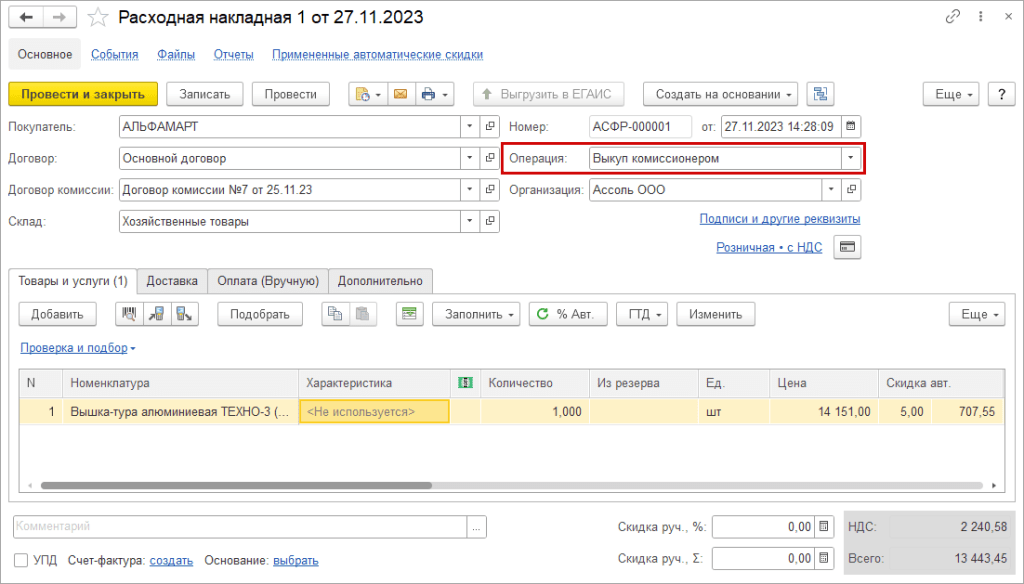Screen dimensions: 1024x584
Task: Click the load from data terminal icon
Action: click(x=157, y=314)
